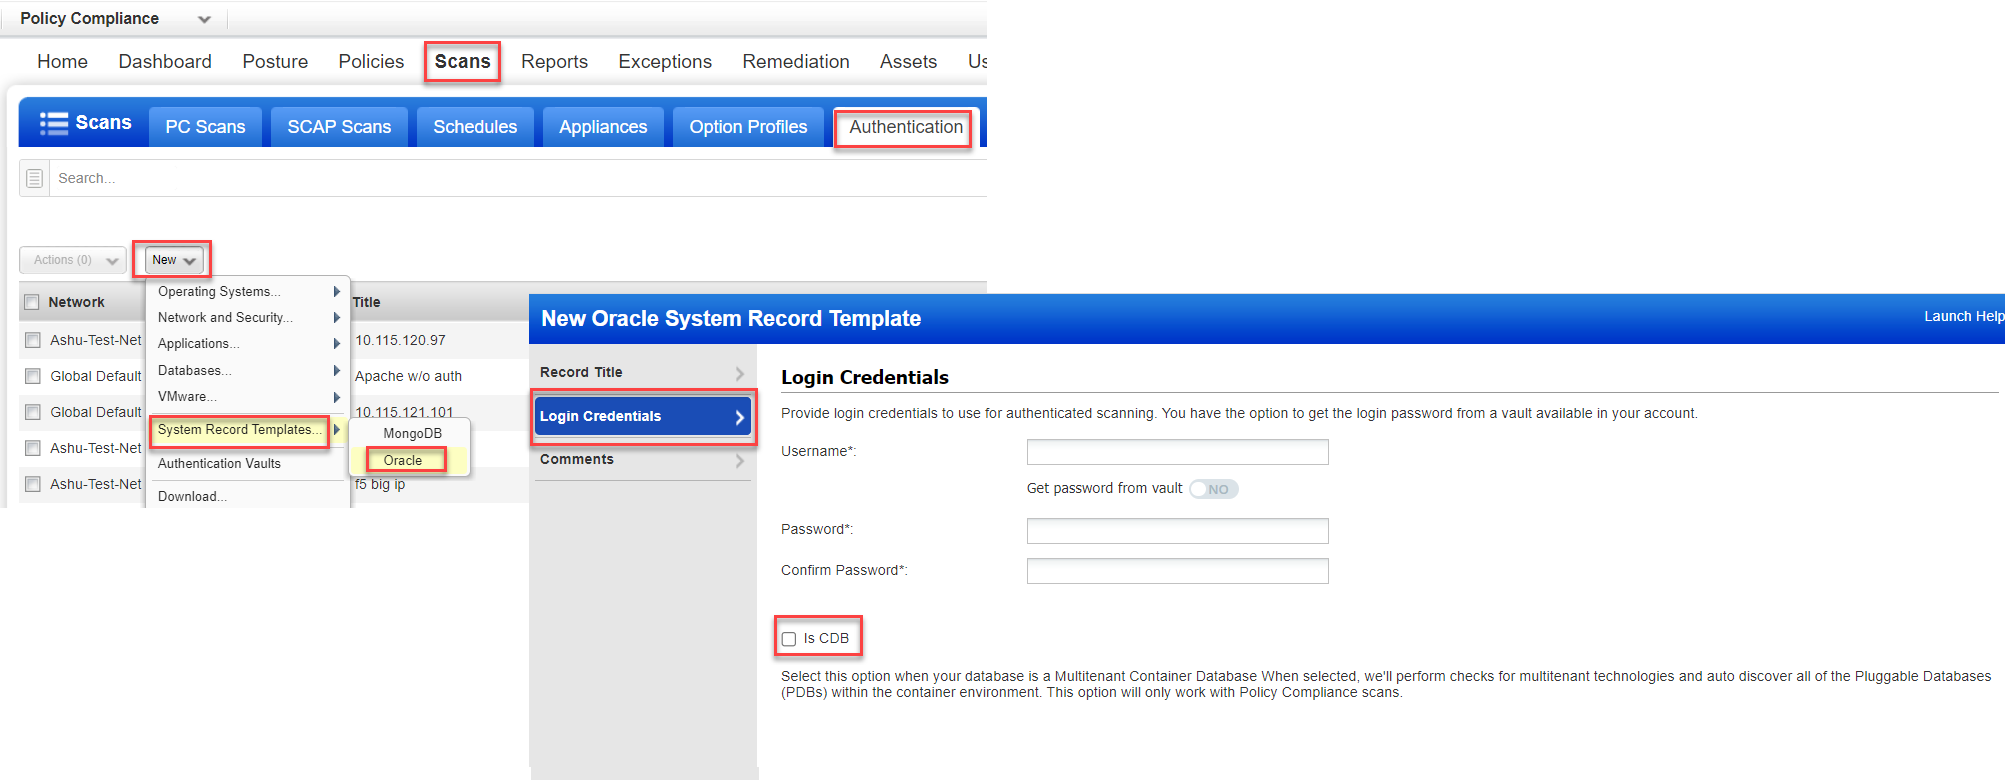Open the Reports tab
The width and height of the screenshot is (2005, 780).
[554, 61]
